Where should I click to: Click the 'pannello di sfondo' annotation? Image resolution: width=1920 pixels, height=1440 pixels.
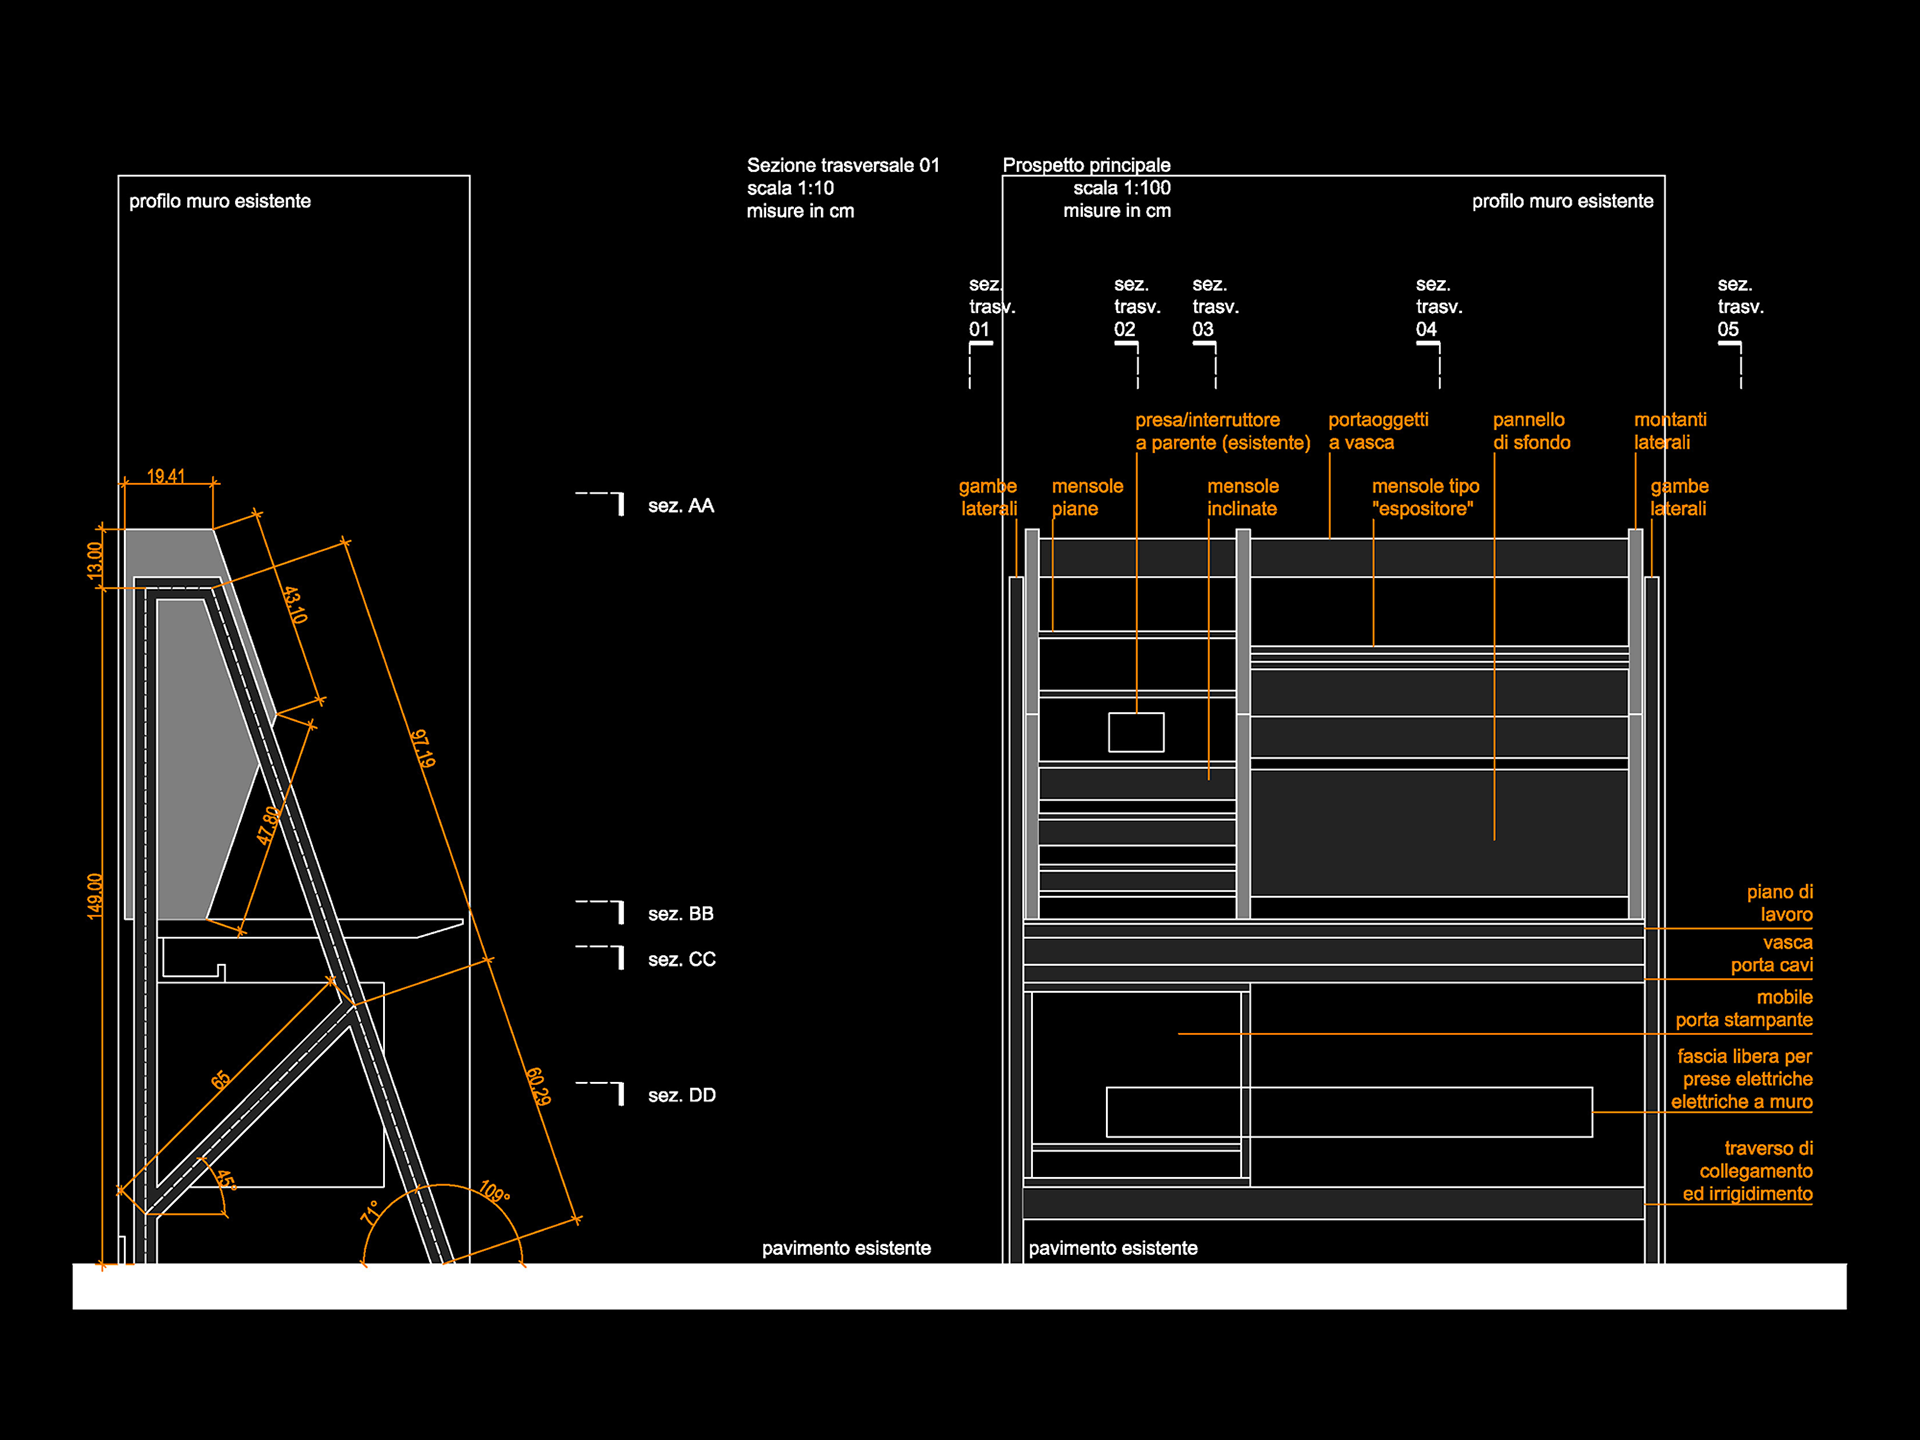(x=1531, y=431)
